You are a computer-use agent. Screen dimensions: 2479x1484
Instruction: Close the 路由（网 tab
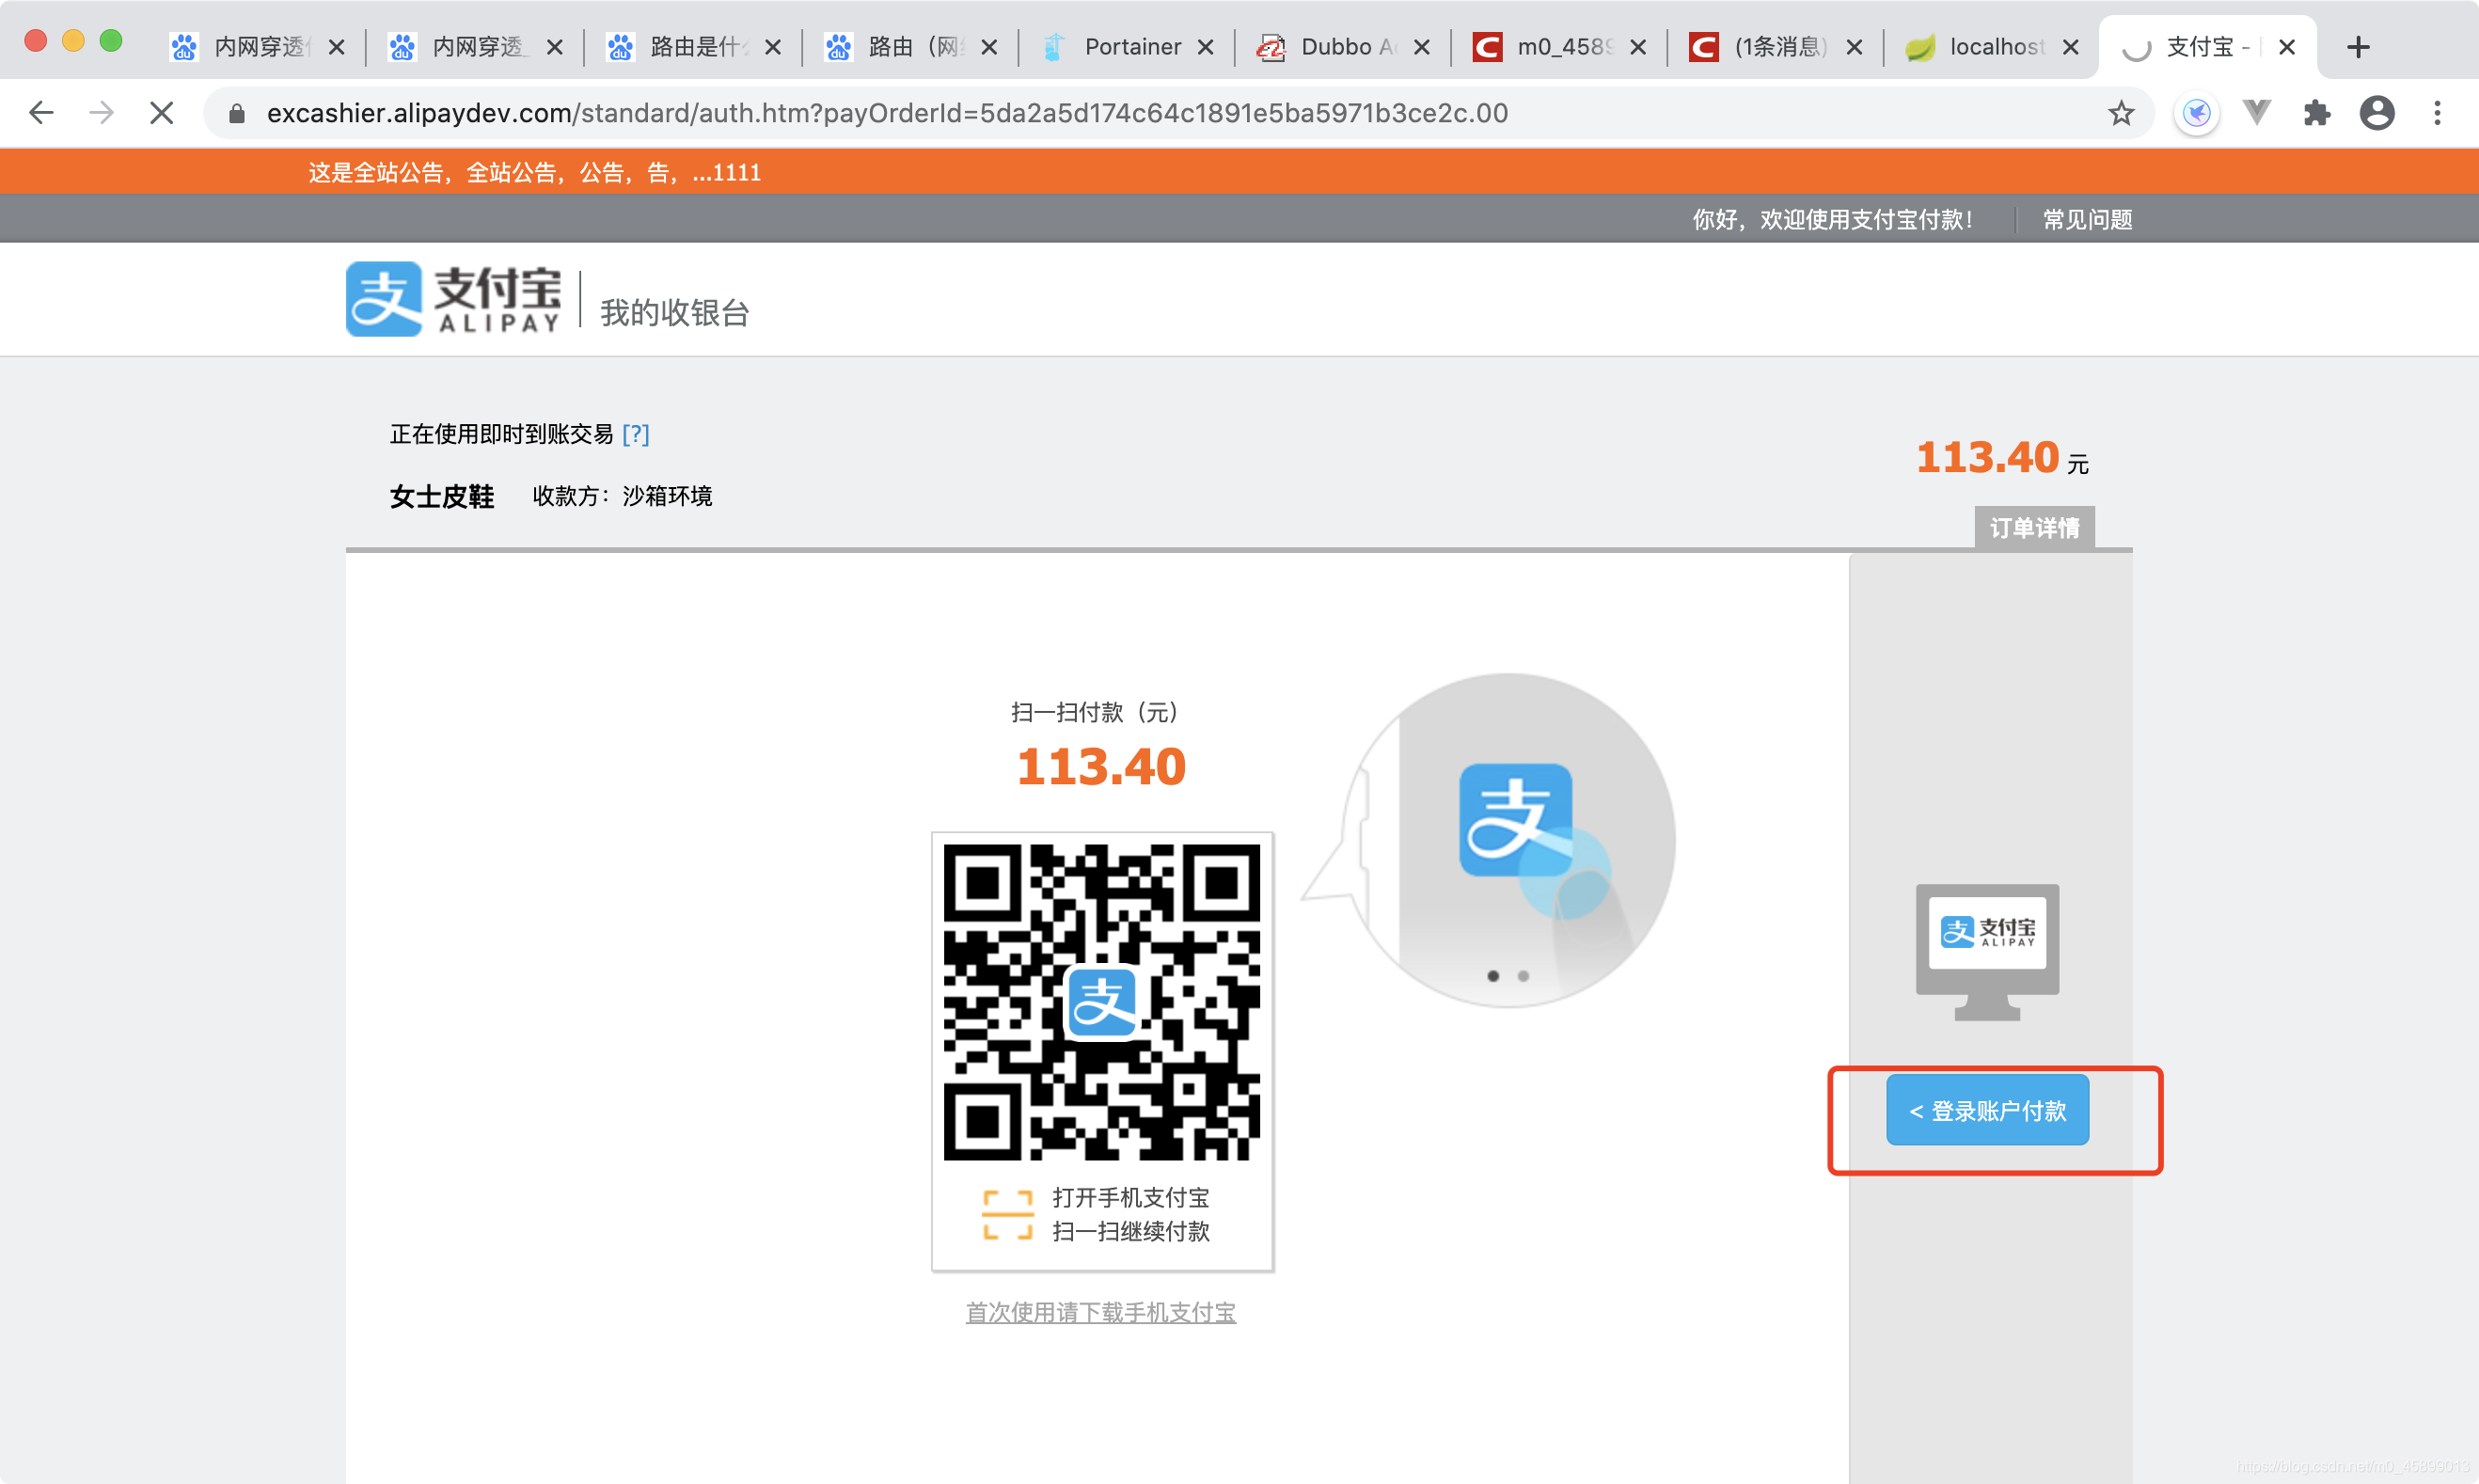tap(989, 47)
